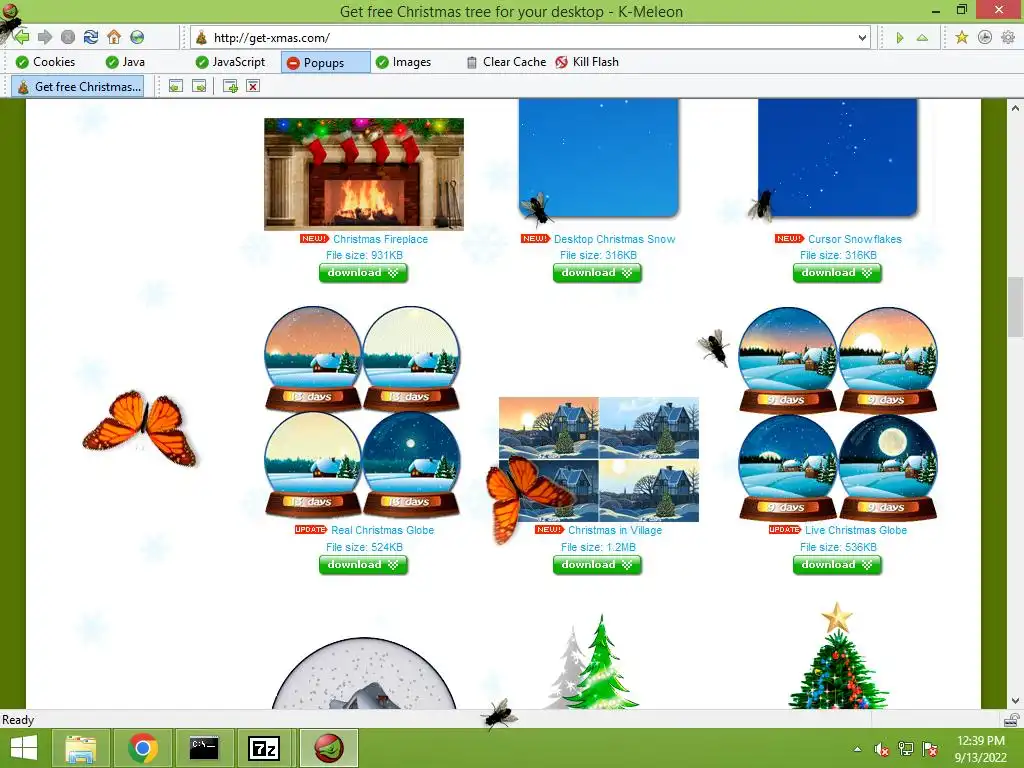Open Command Prompt from taskbar
Image resolution: width=1024 pixels, height=768 pixels.
(204, 748)
